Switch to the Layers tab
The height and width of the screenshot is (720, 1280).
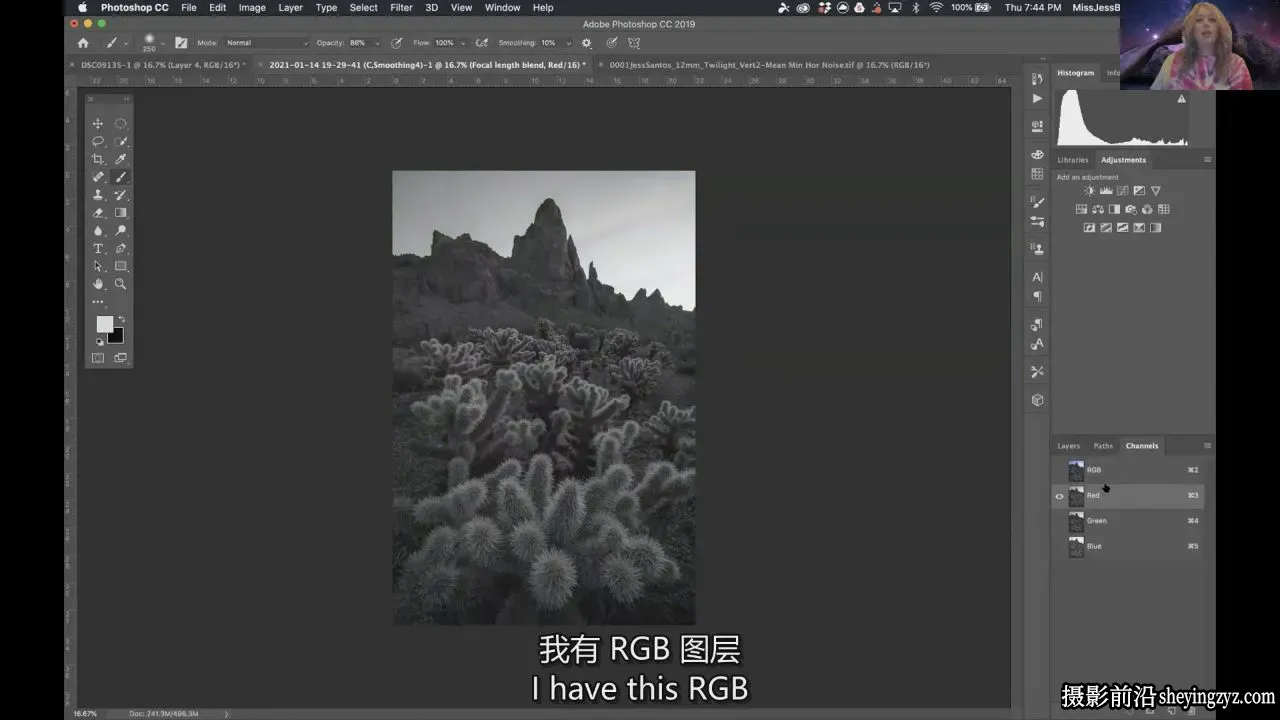1069,446
